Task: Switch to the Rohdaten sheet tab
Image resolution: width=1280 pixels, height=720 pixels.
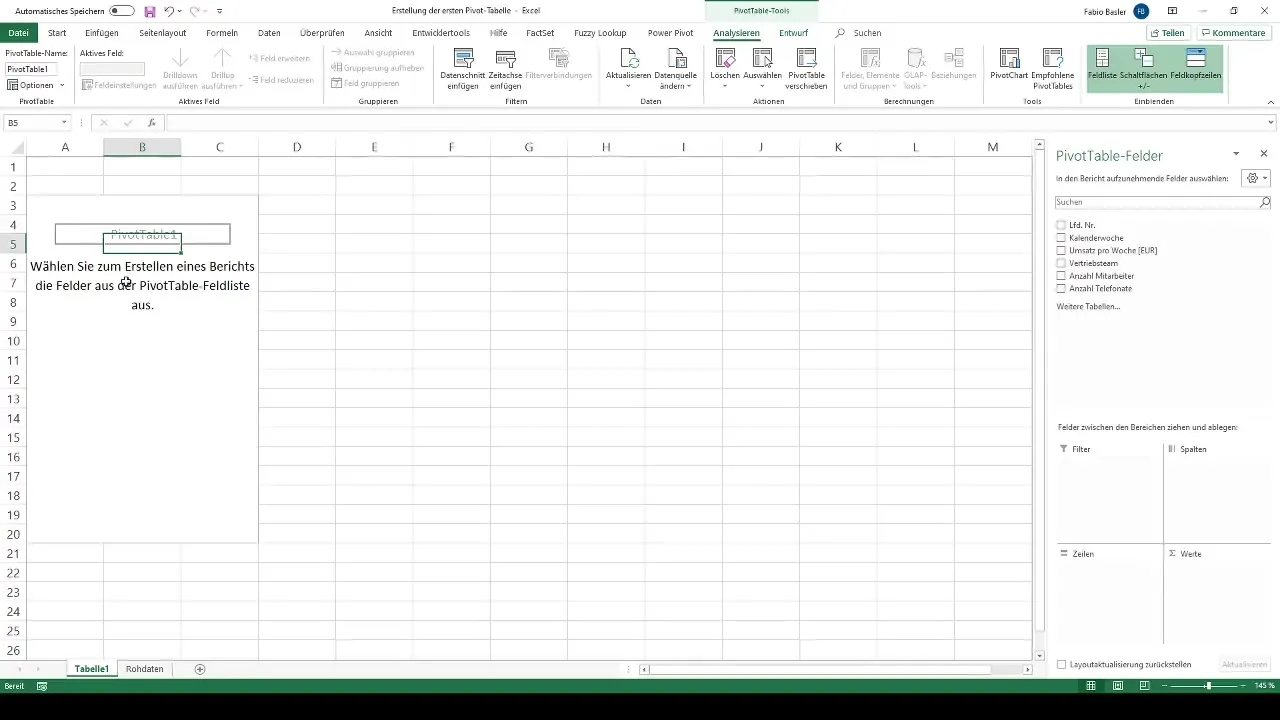Action: pos(145,669)
